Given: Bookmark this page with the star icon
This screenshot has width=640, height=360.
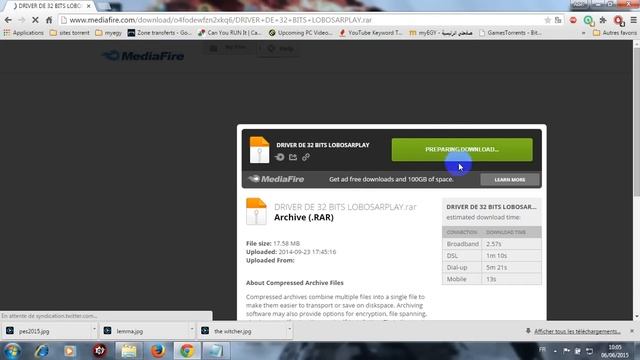Looking at the screenshot, I should [x=547, y=20].
